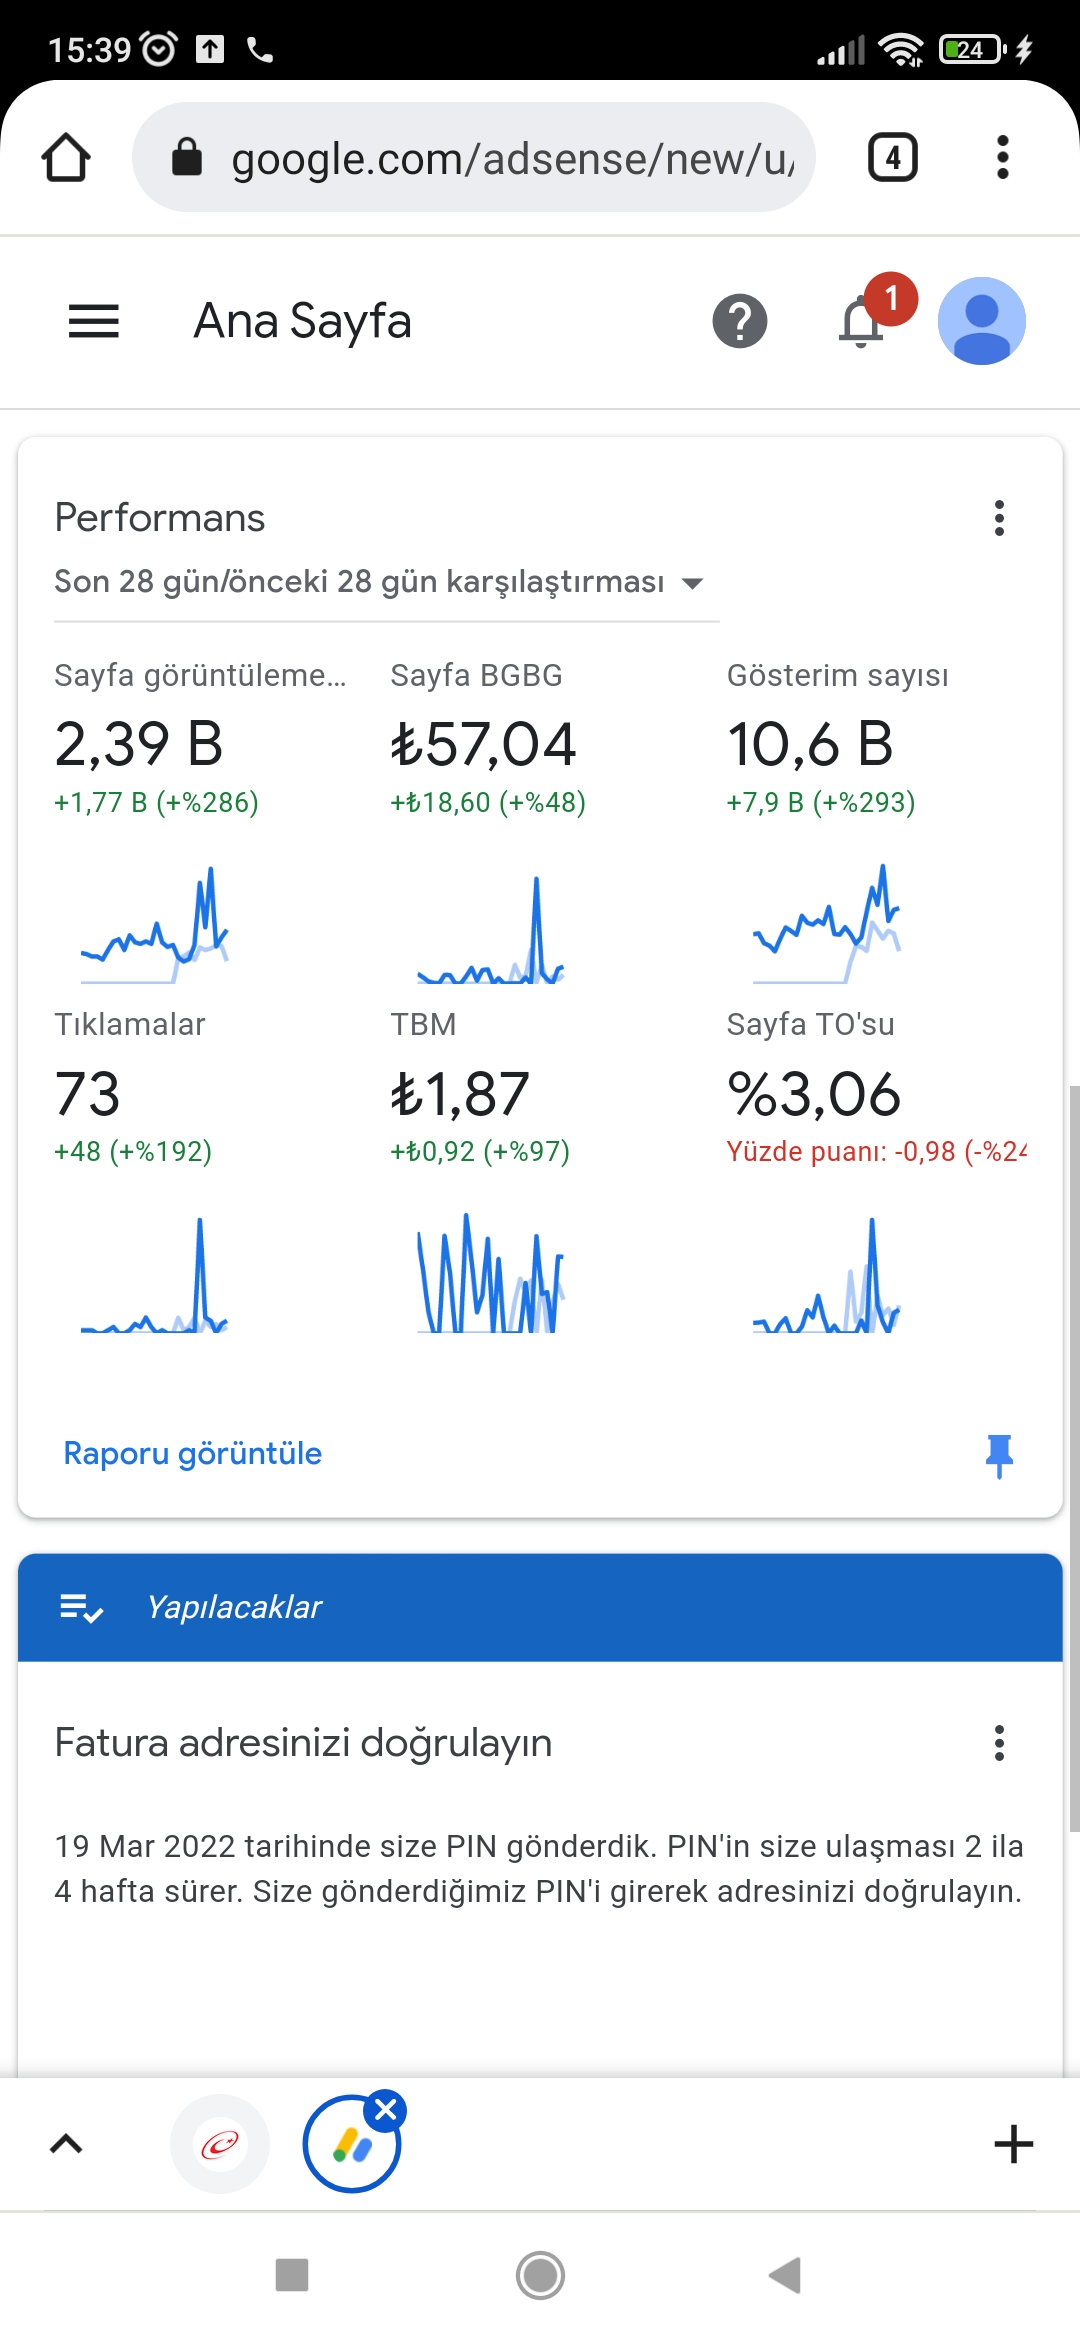Open the help question mark icon
Viewport: 1080px width, 2340px height.
pyautogui.click(x=740, y=321)
